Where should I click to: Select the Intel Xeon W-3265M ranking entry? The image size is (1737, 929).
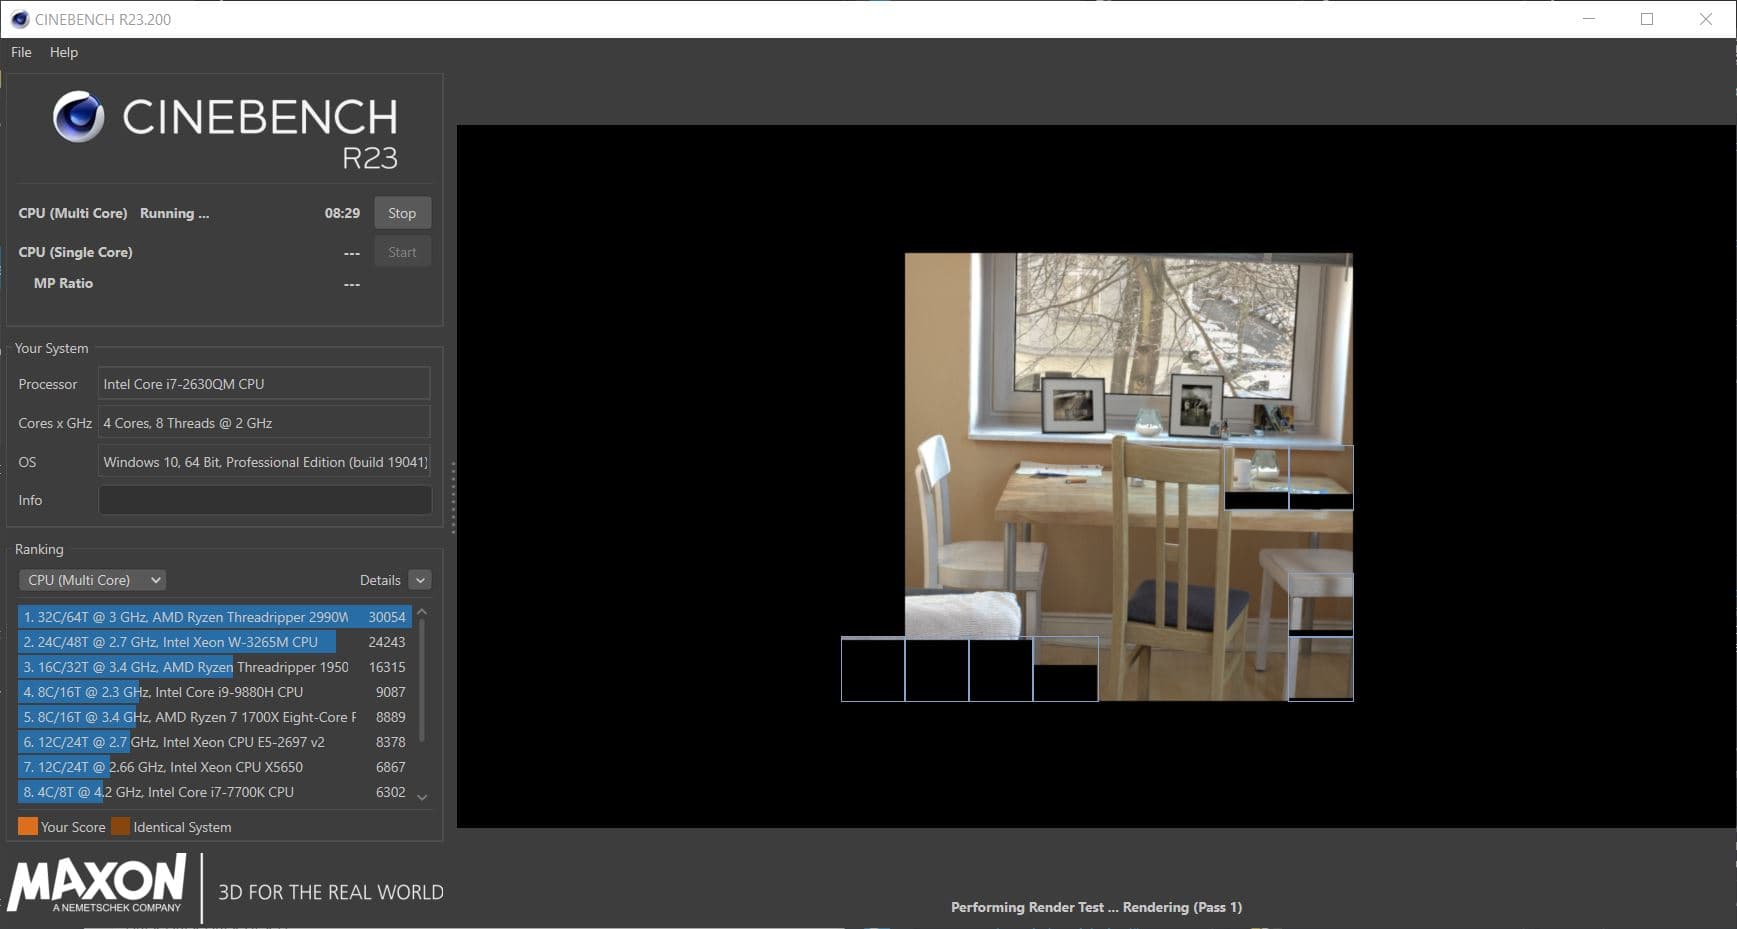pyautogui.click(x=214, y=642)
